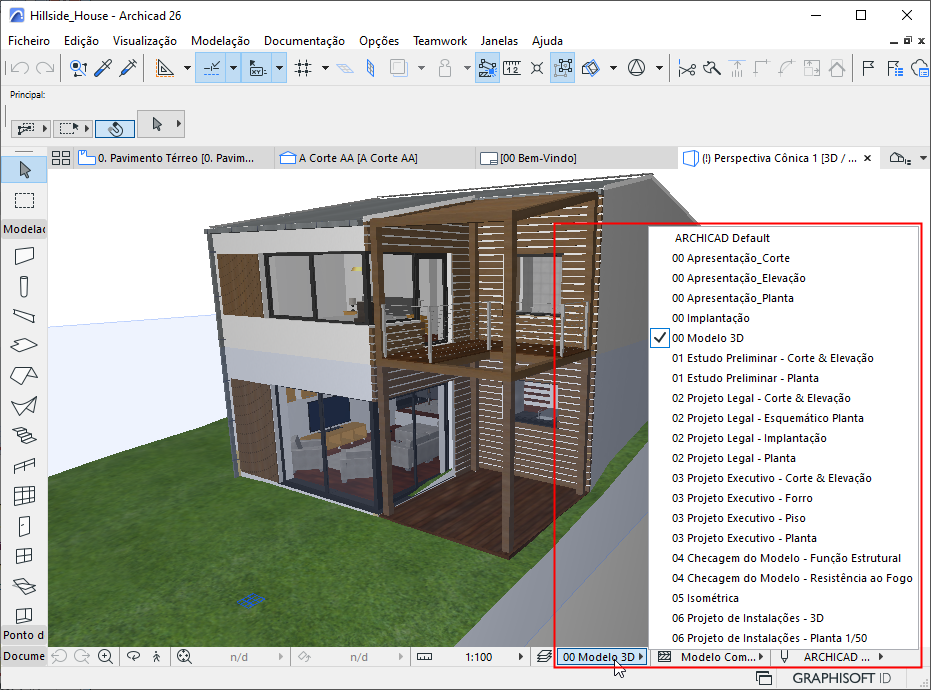The image size is (931, 690).
Task: Switch to the A Corte AA tab
Action: click(x=358, y=158)
